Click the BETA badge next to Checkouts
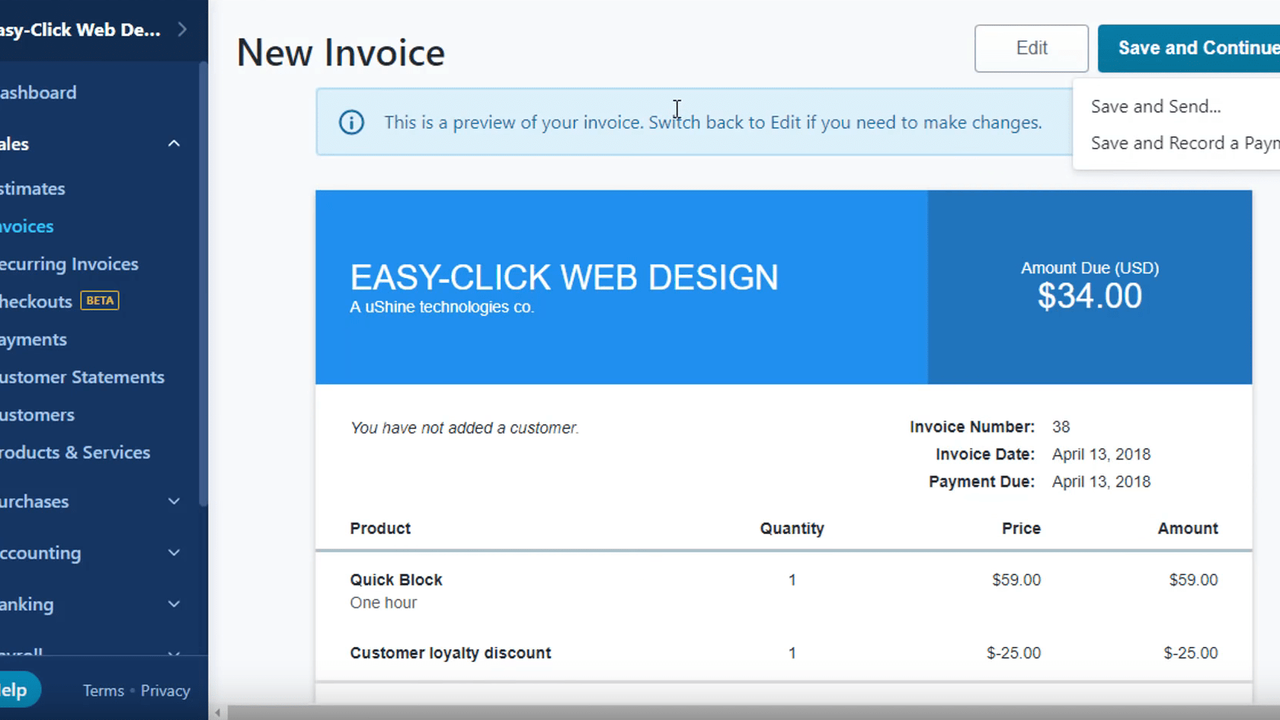This screenshot has width=1280, height=720. [x=99, y=300]
